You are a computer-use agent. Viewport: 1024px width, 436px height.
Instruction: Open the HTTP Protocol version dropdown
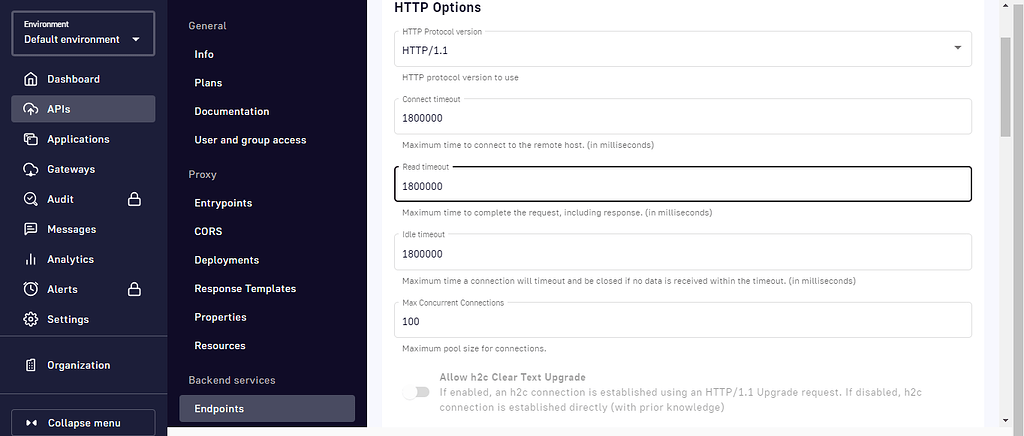pyautogui.click(x=682, y=48)
